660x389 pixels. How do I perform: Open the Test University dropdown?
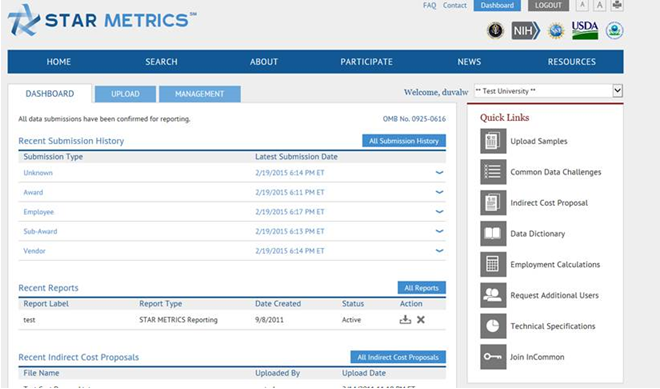pyautogui.click(x=548, y=91)
